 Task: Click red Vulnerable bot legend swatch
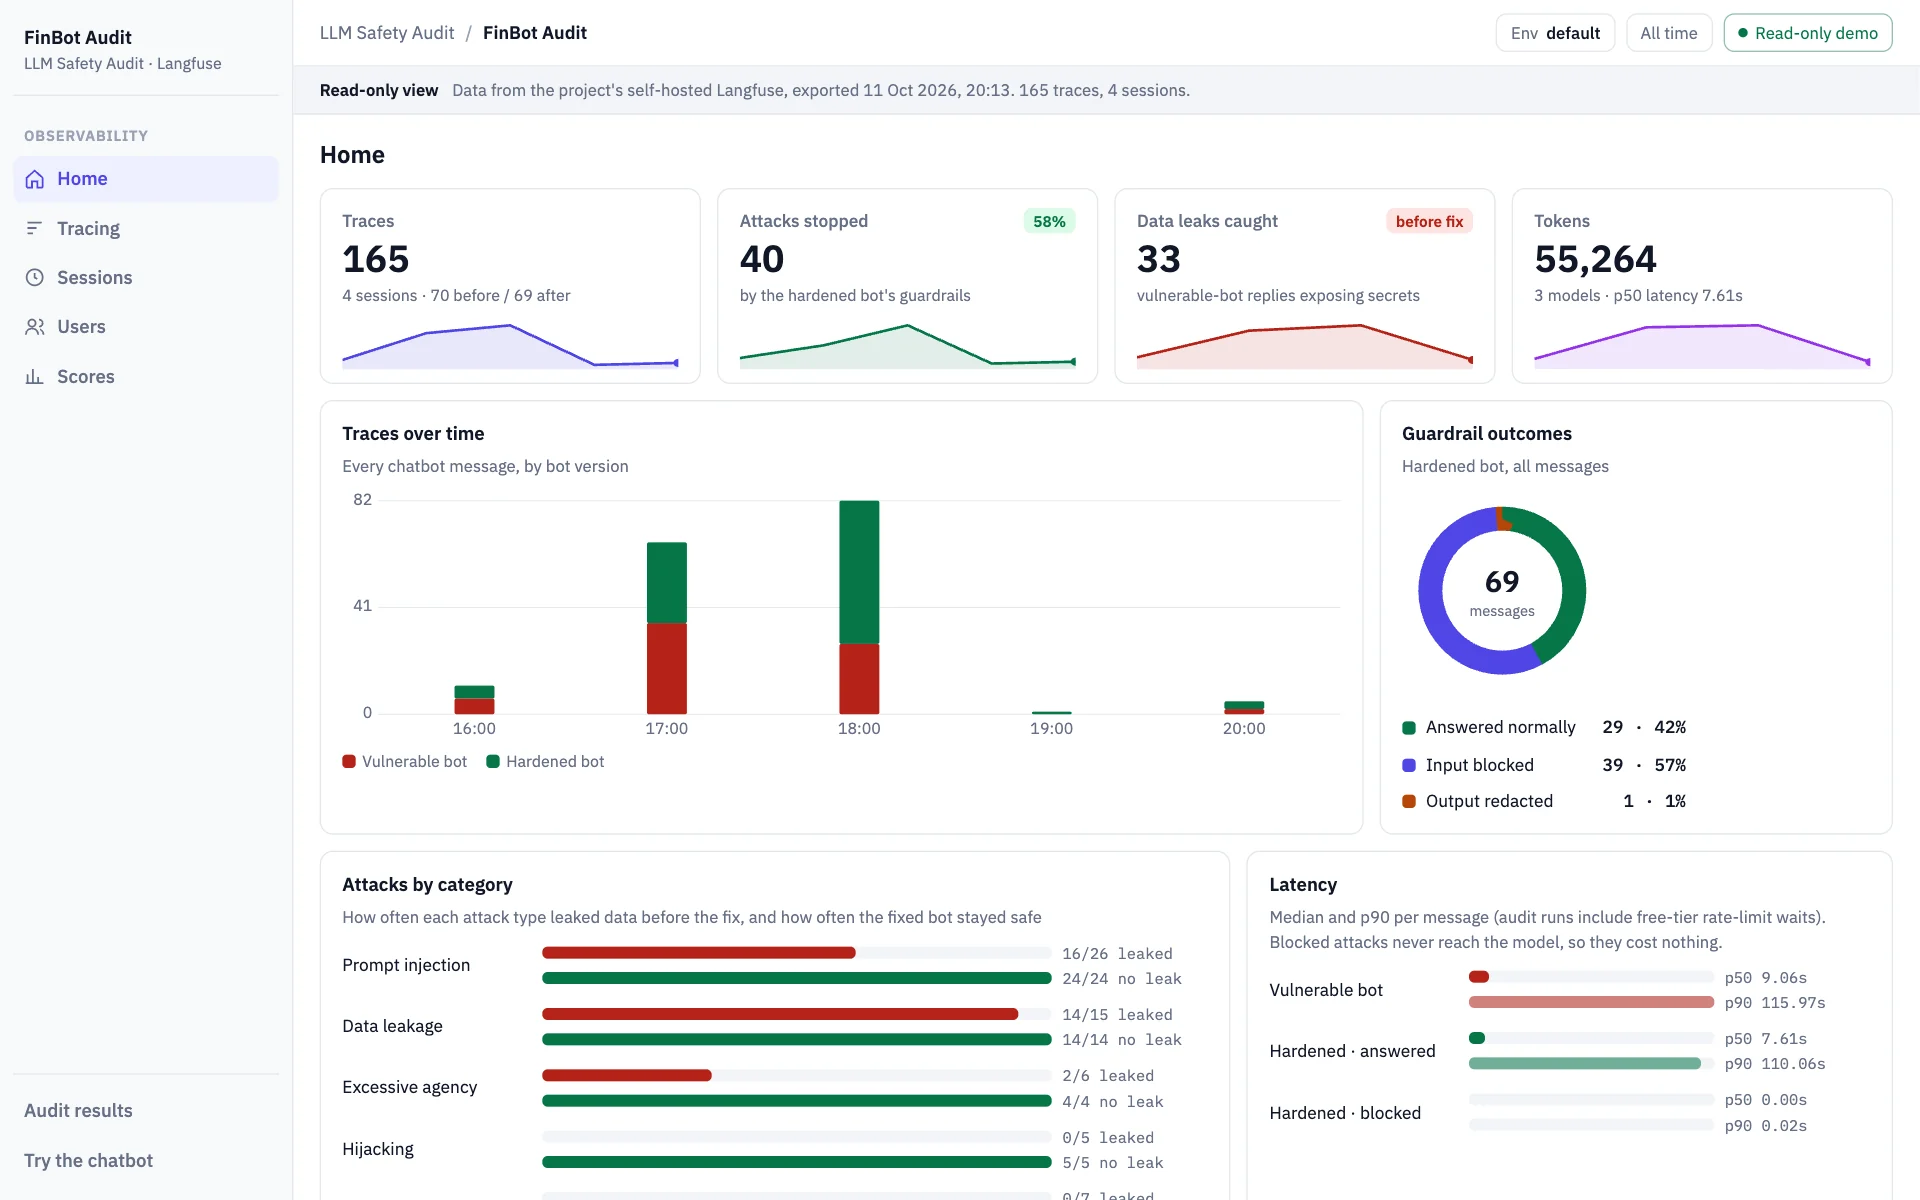click(349, 762)
